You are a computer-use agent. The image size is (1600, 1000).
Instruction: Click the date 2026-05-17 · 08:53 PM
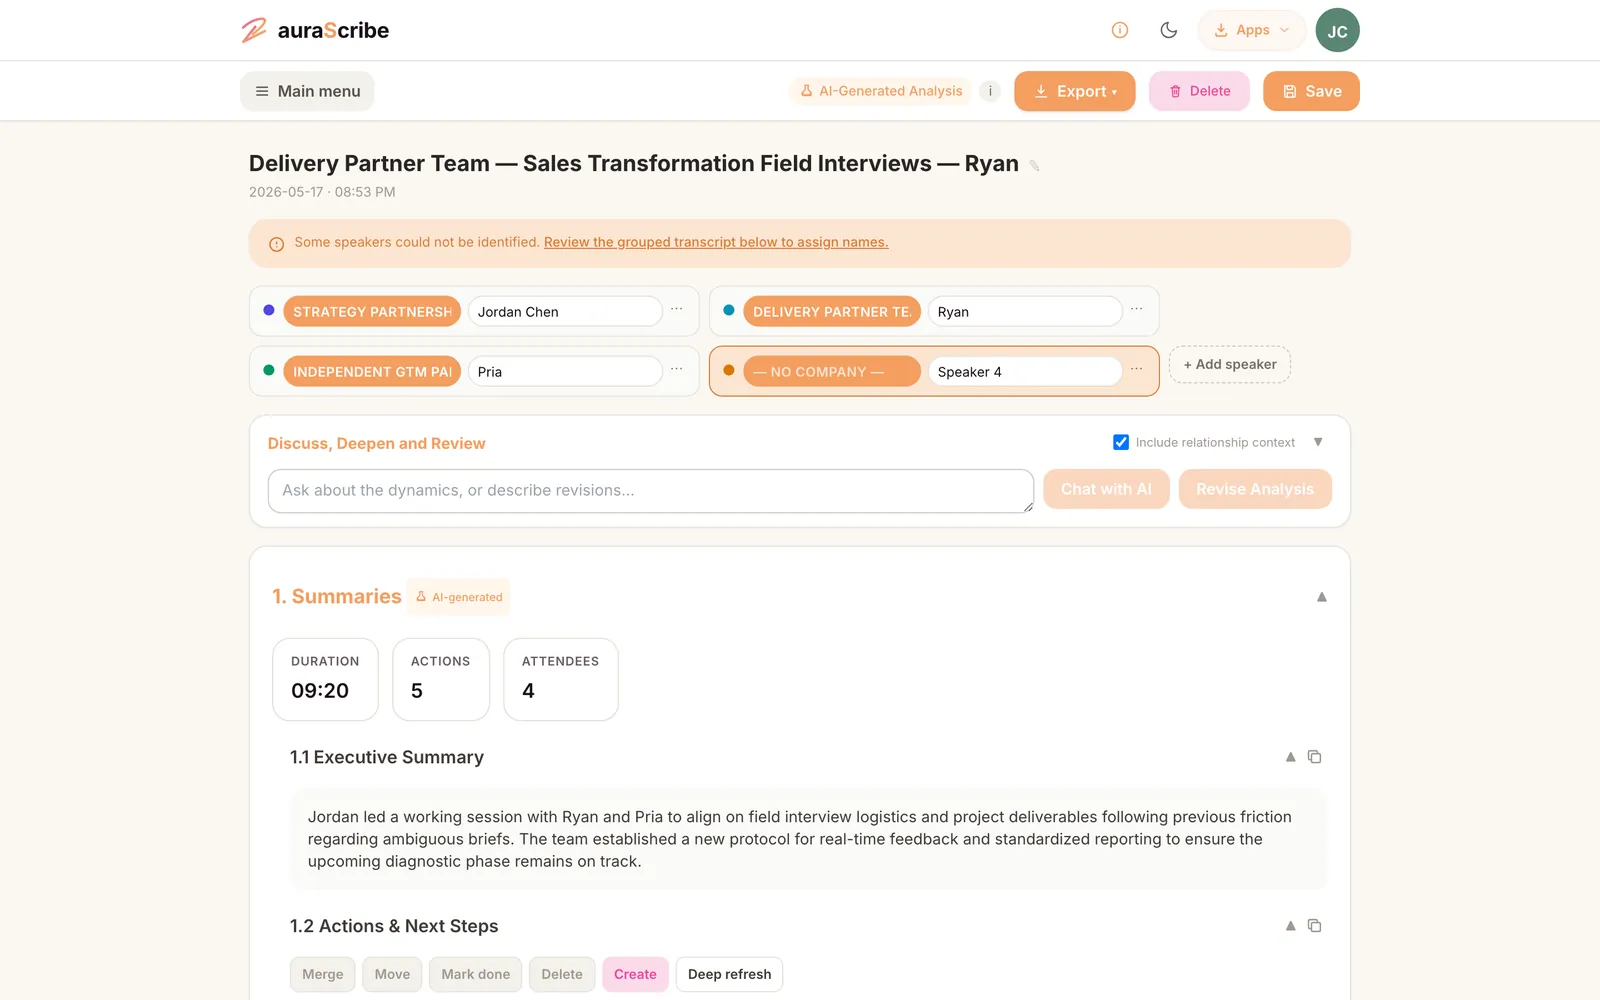pyautogui.click(x=322, y=192)
